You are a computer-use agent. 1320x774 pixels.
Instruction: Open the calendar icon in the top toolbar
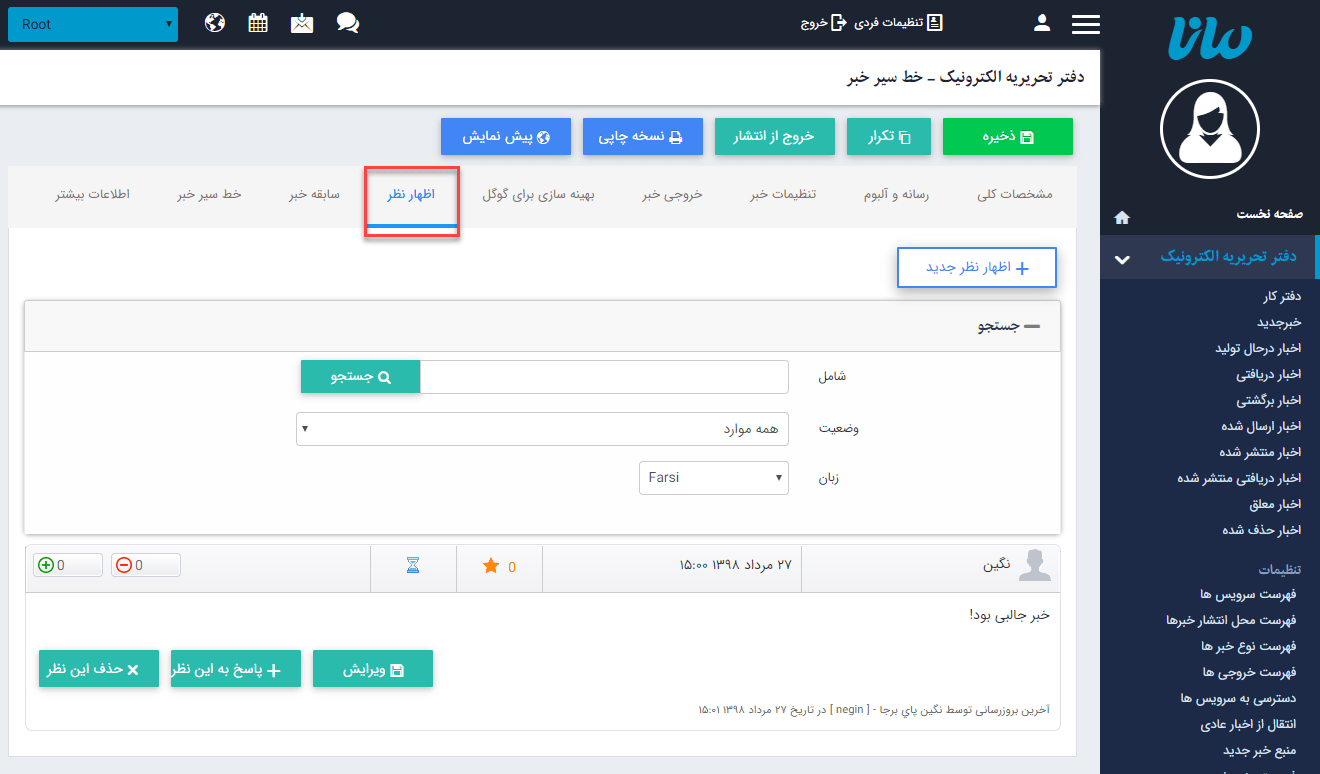pos(258,21)
